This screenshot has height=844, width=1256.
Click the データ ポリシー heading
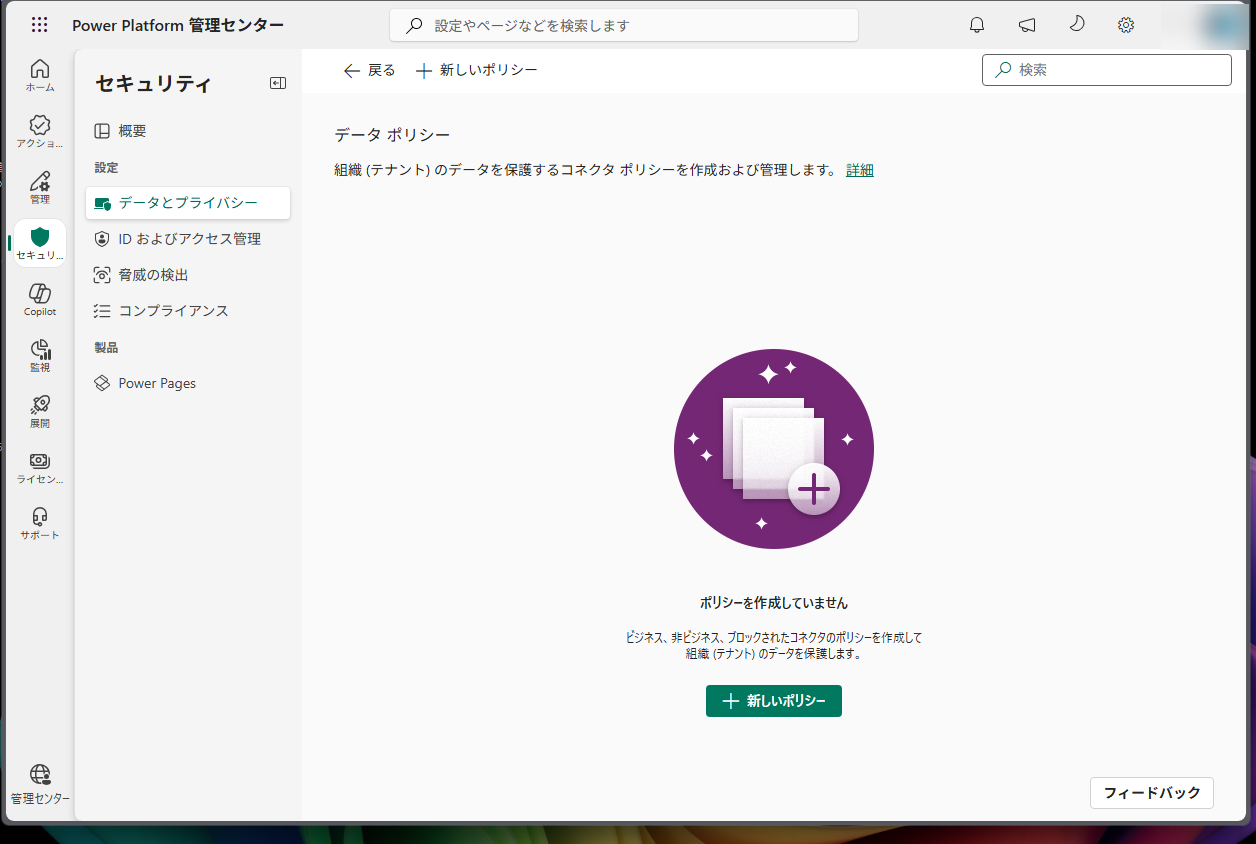[x=392, y=134]
